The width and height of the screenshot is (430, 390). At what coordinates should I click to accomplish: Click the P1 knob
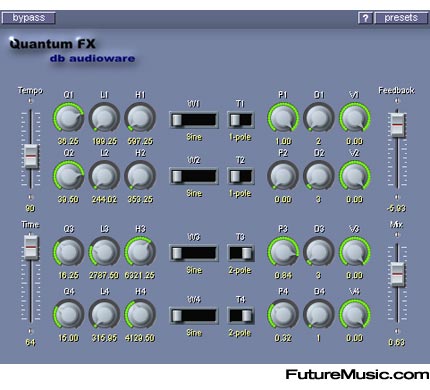283,118
